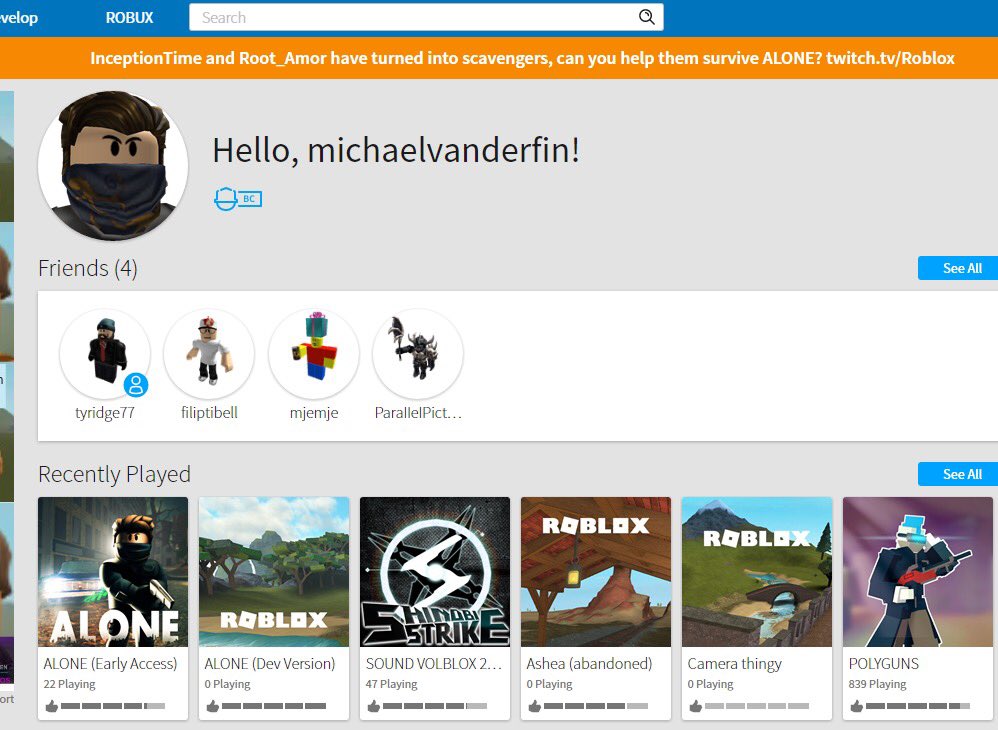
Task: Open the Camera thingy game thumbnail
Action: tap(757, 572)
